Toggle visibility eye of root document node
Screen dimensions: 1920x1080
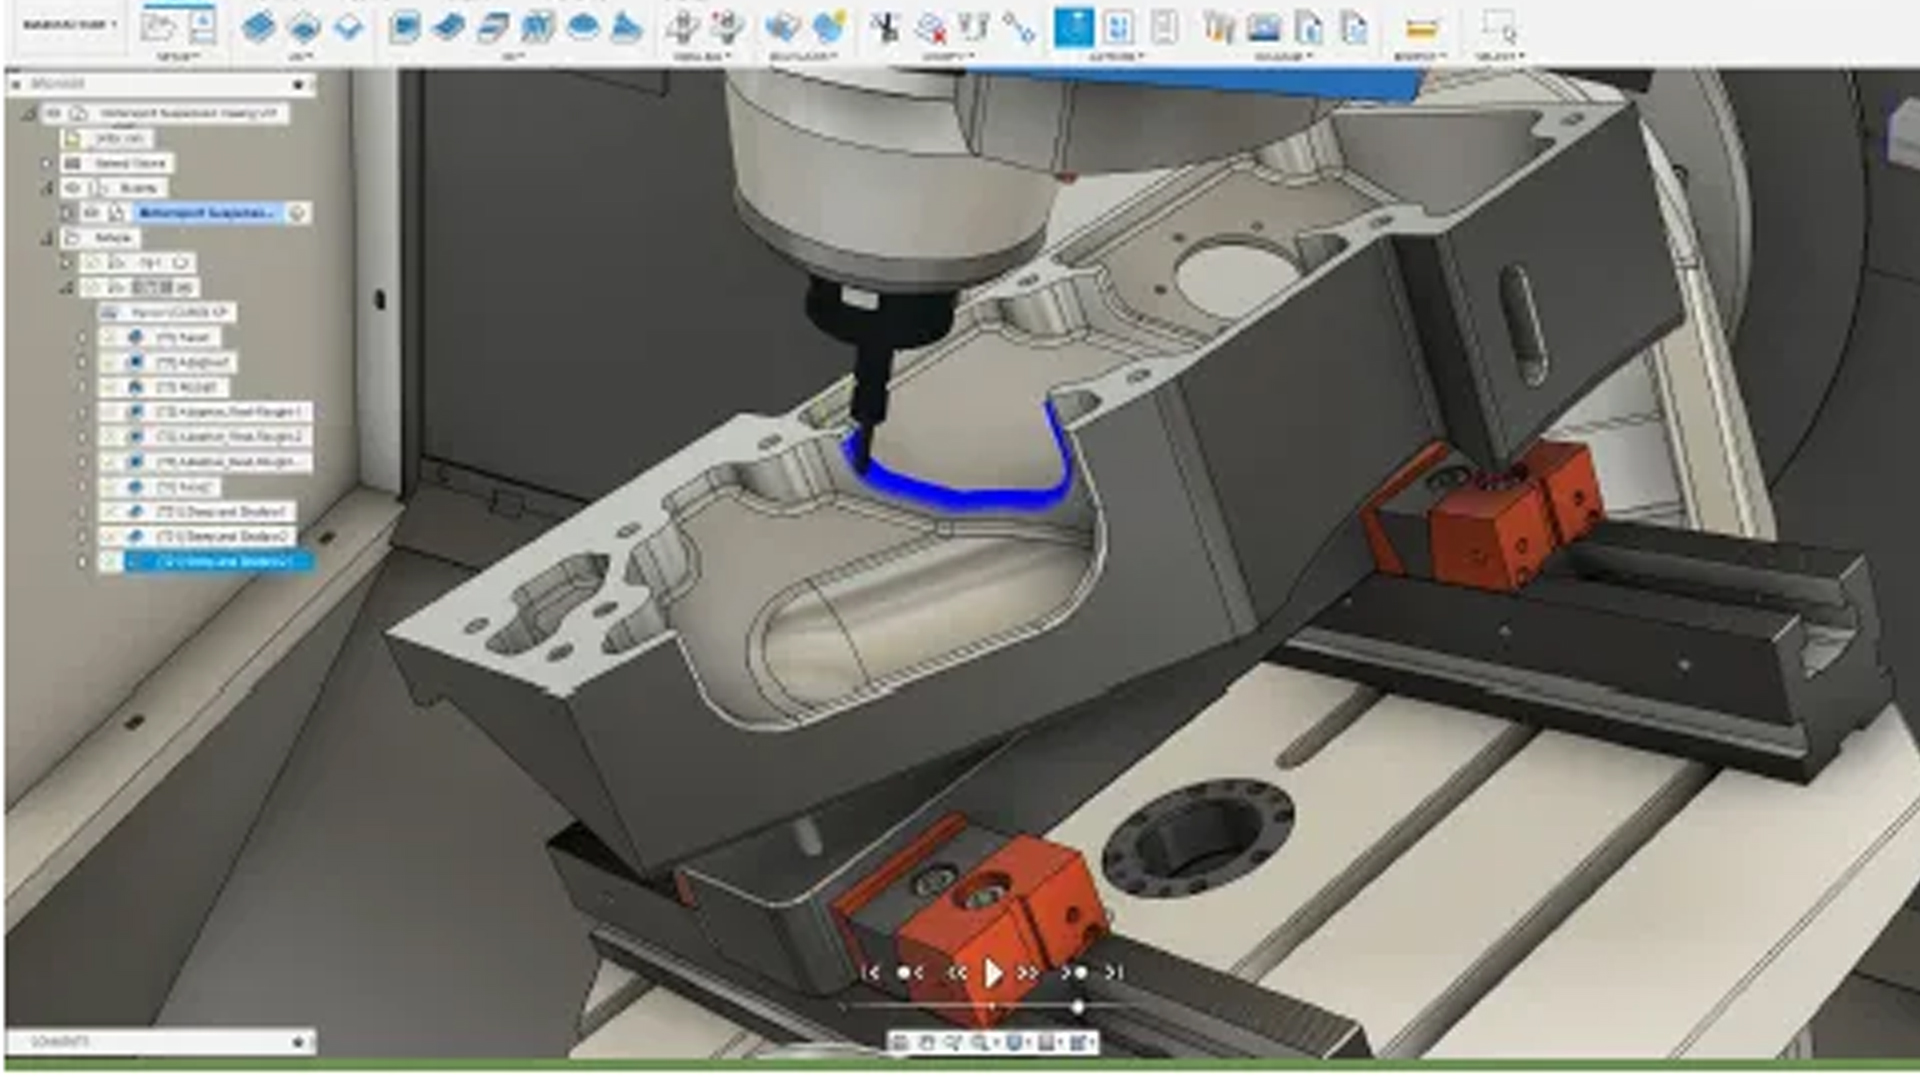(54, 113)
